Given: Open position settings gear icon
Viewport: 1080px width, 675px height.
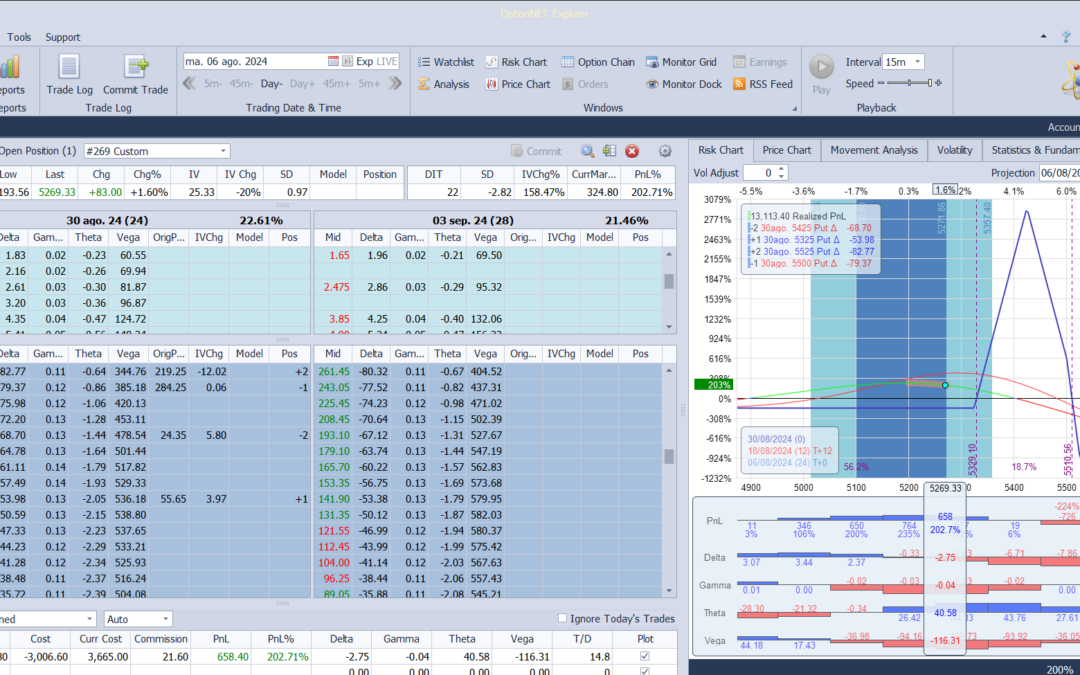Looking at the screenshot, I should [665, 151].
